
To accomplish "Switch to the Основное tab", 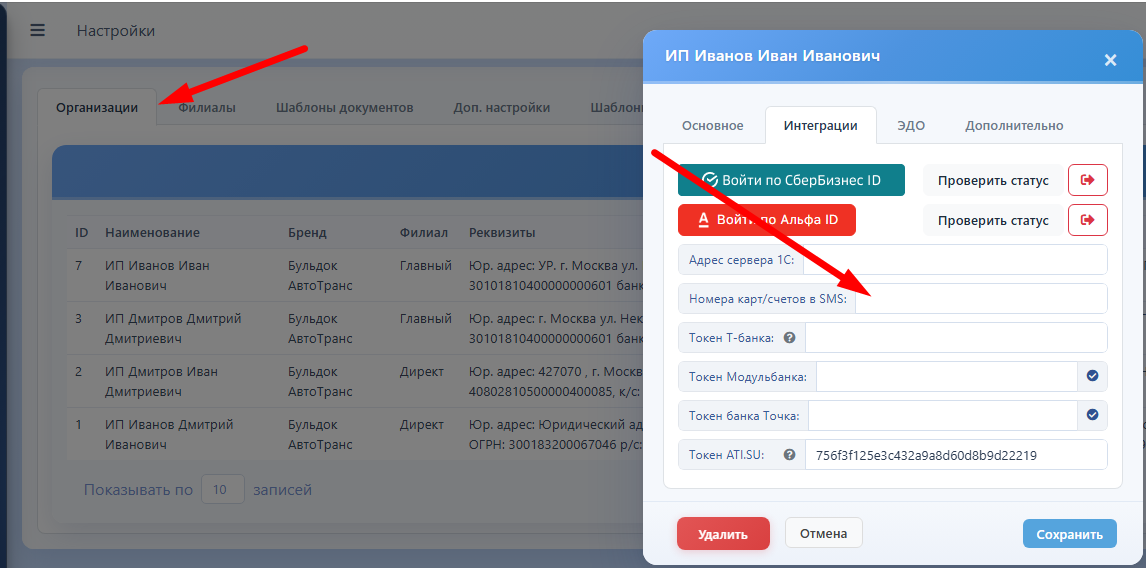I will pos(713,126).
